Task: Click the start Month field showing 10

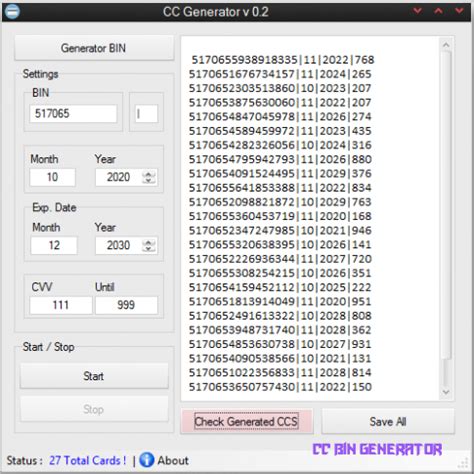Action: (52, 177)
